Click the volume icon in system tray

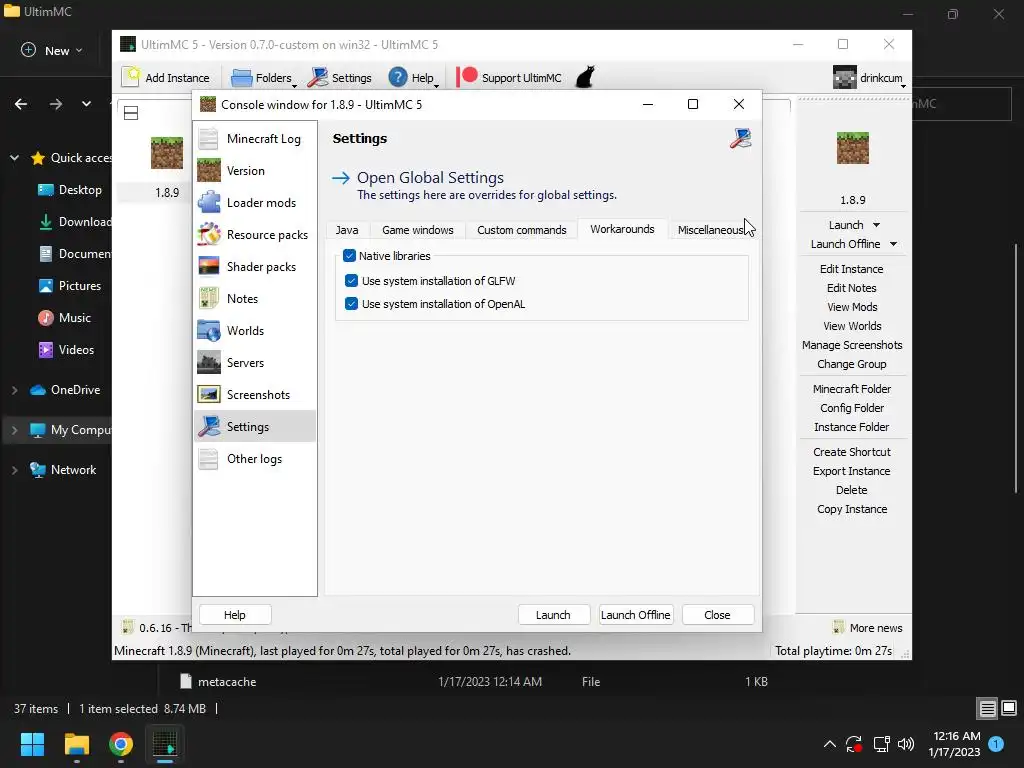tap(906, 744)
